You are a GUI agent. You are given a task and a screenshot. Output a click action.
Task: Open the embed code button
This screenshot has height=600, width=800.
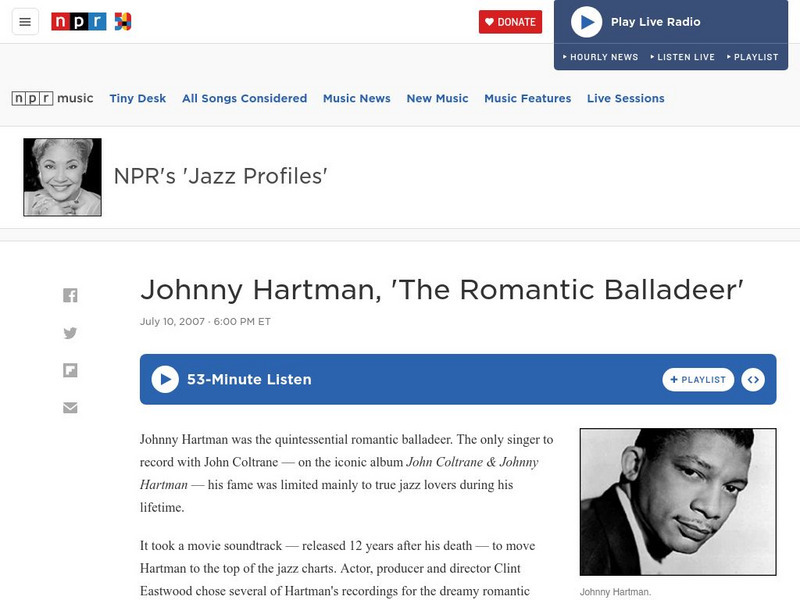tap(753, 380)
